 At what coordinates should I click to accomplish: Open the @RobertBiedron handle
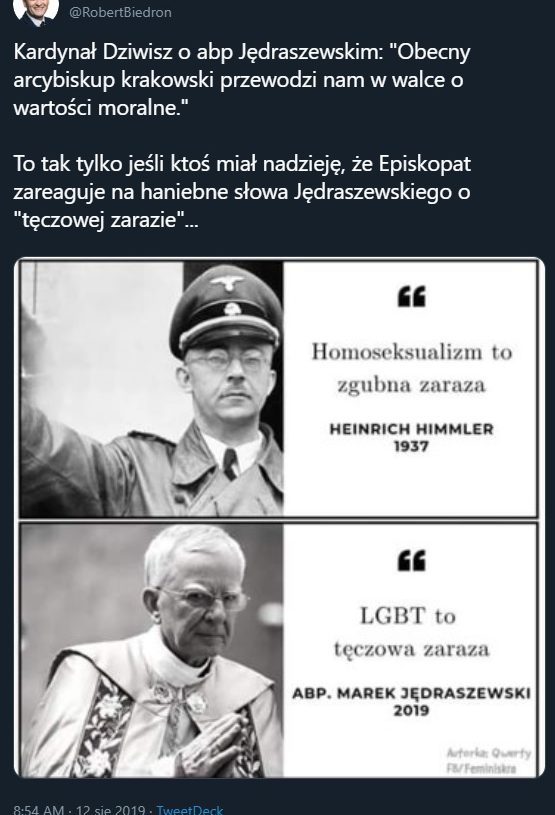pos(120,12)
